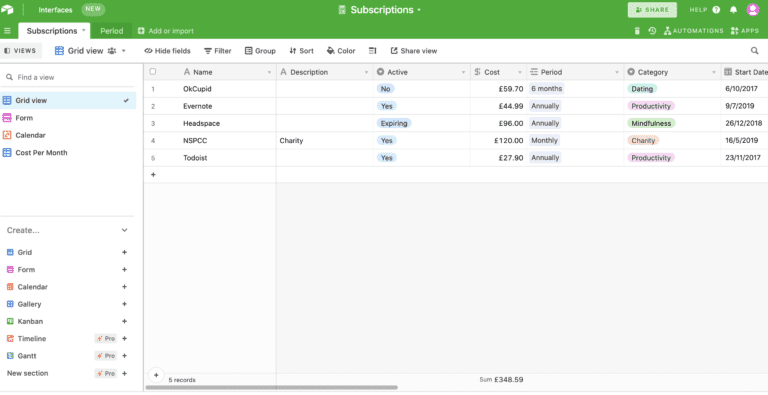The image size is (768, 395).
Task: Open the user account avatar
Action: pos(752,9)
